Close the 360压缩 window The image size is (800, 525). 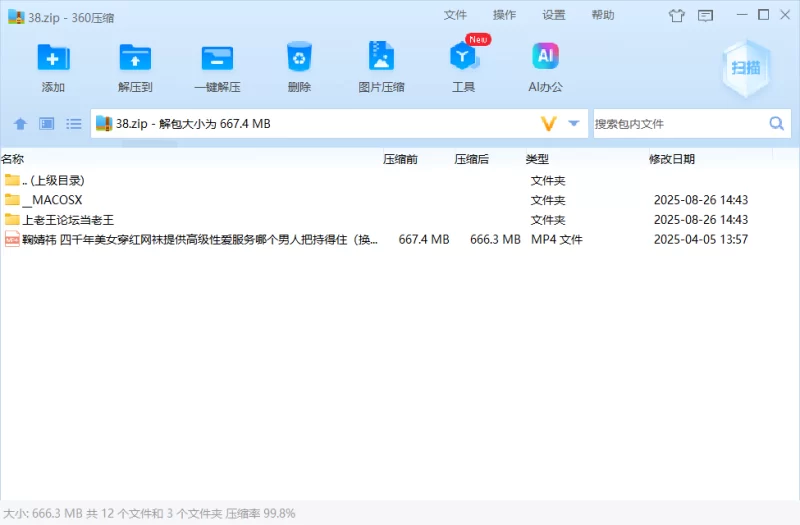click(x=785, y=15)
